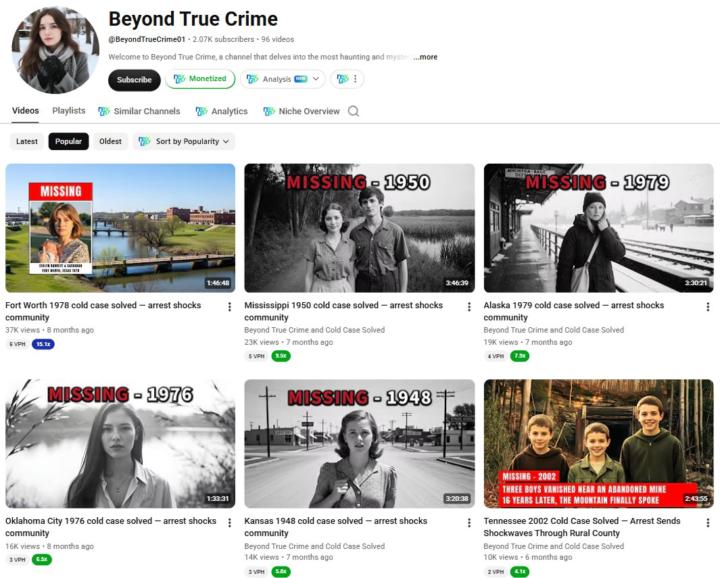Screen dimensions: 720x578
Task: Click the 3 VPH badge under Kansas 1948 video
Action: coord(256,572)
